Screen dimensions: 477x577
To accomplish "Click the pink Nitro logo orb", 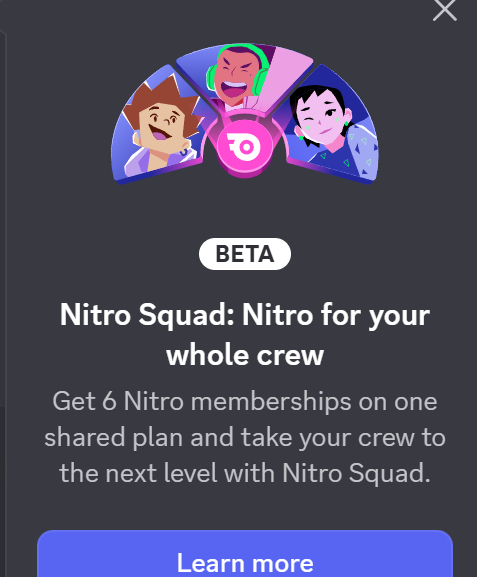I will coord(244,147).
